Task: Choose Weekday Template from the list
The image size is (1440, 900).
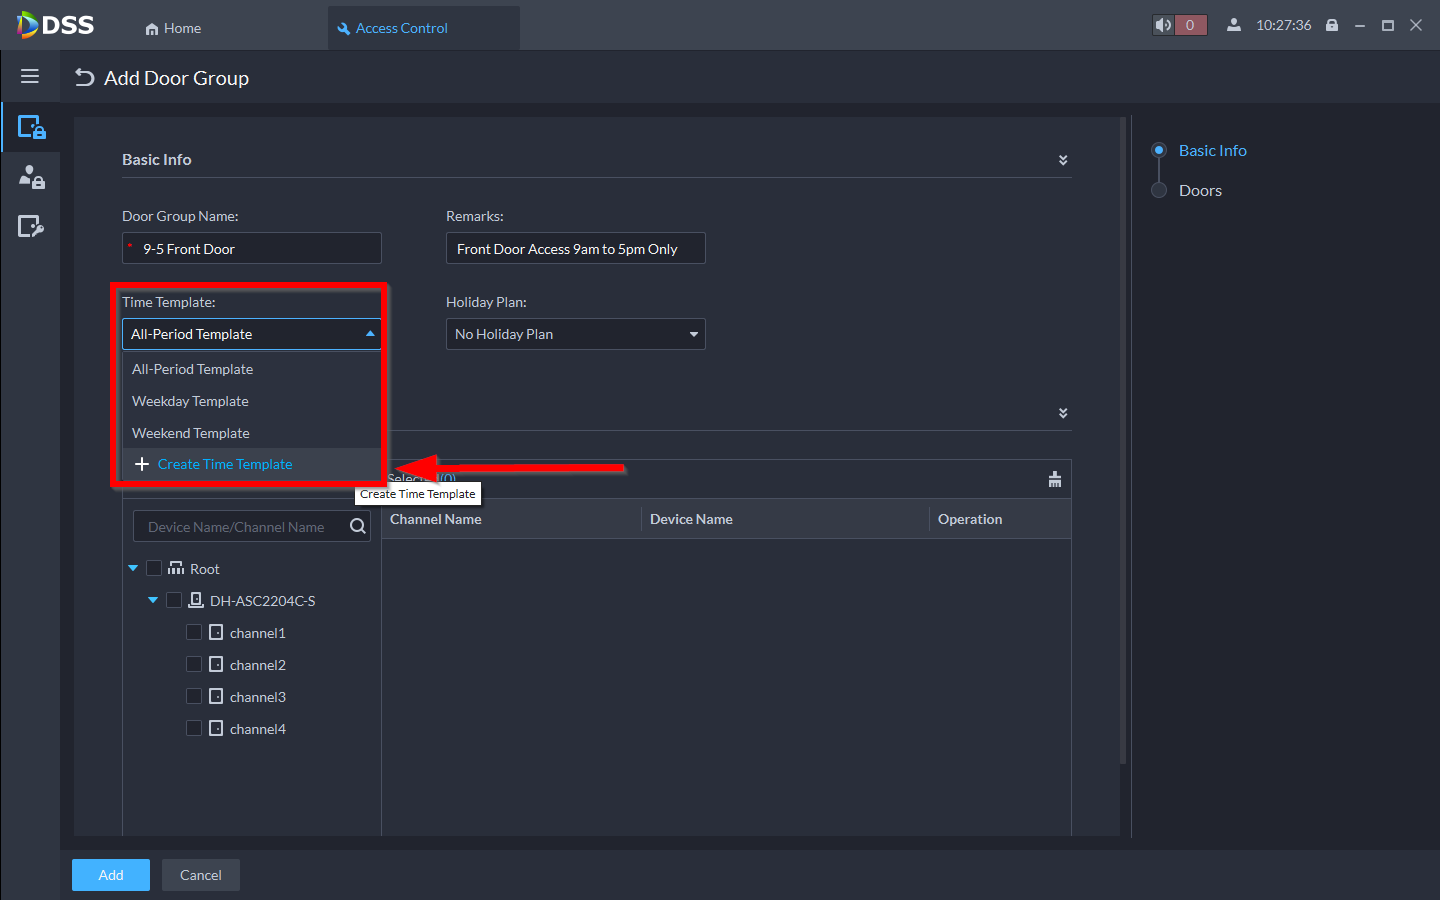Action: [190, 401]
